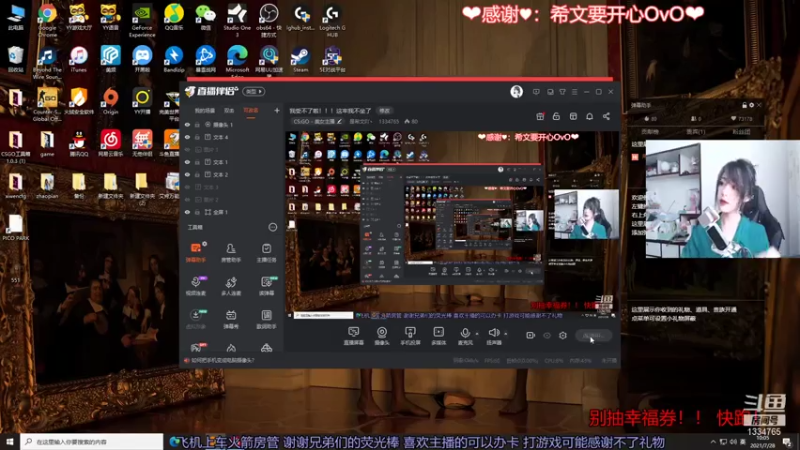800x450 pixels.
Task: Show the hidden 文本 3 layer
Action: 187,187
